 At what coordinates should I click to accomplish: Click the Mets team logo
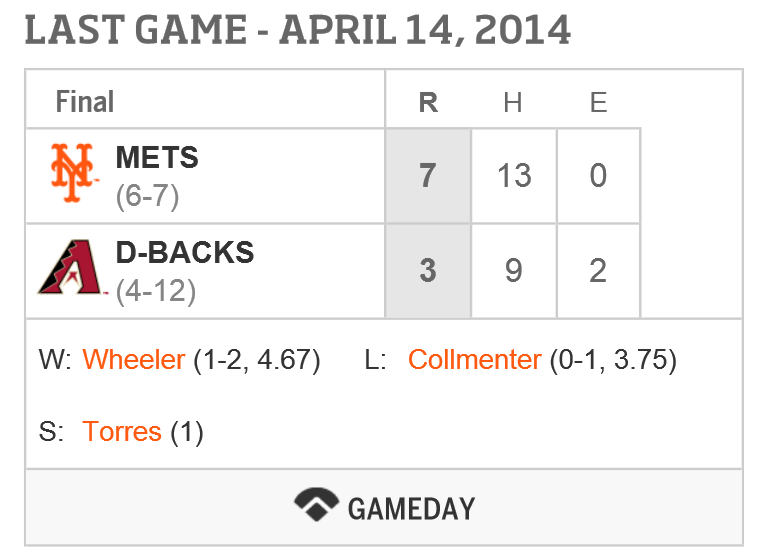pyautogui.click(x=73, y=173)
